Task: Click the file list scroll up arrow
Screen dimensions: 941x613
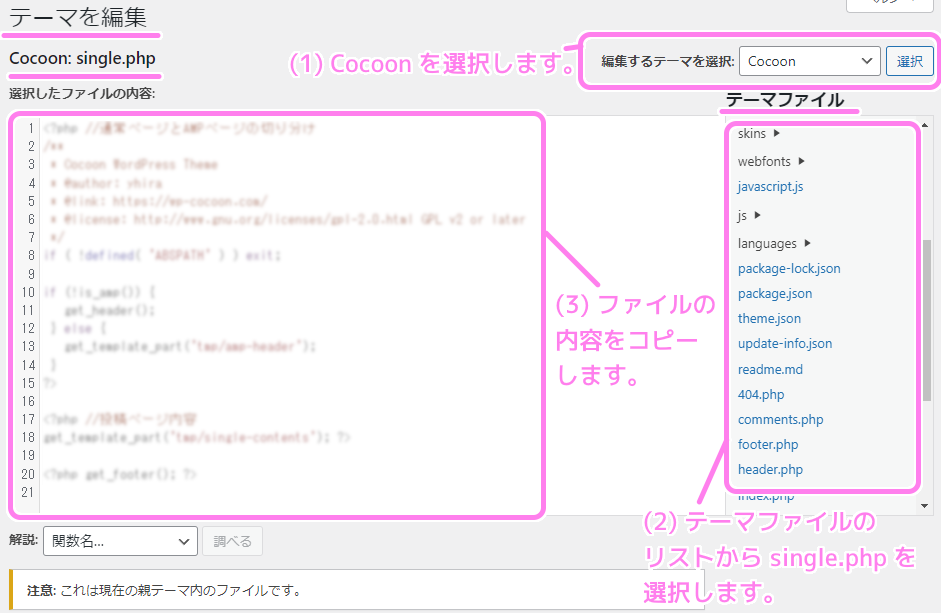Action: click(x=925, y=125)
